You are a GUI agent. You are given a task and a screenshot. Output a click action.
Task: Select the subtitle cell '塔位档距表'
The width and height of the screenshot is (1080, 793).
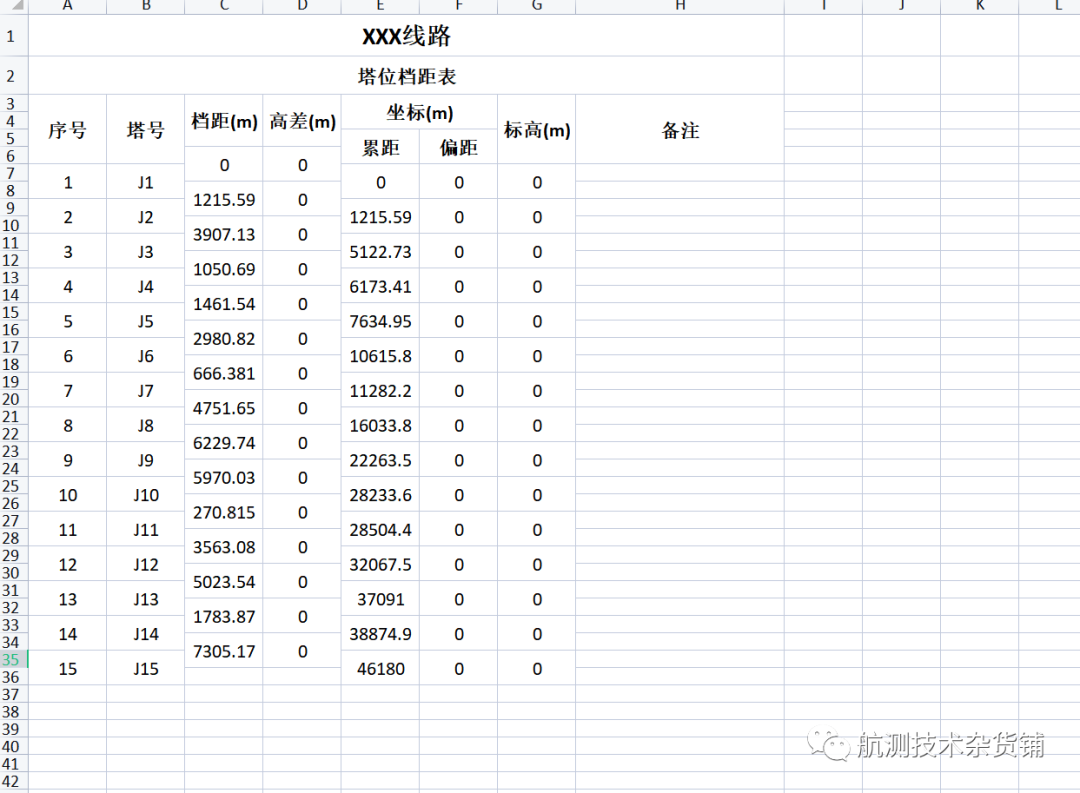click(x=406, y=76)
